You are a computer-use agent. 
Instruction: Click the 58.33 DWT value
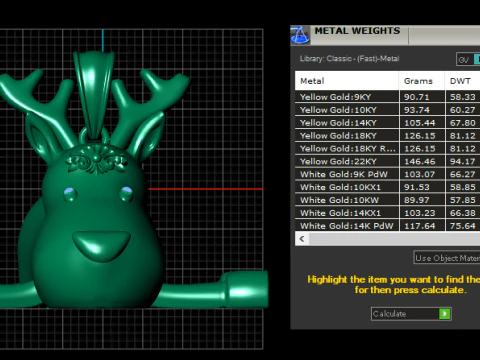coord(463,97)
